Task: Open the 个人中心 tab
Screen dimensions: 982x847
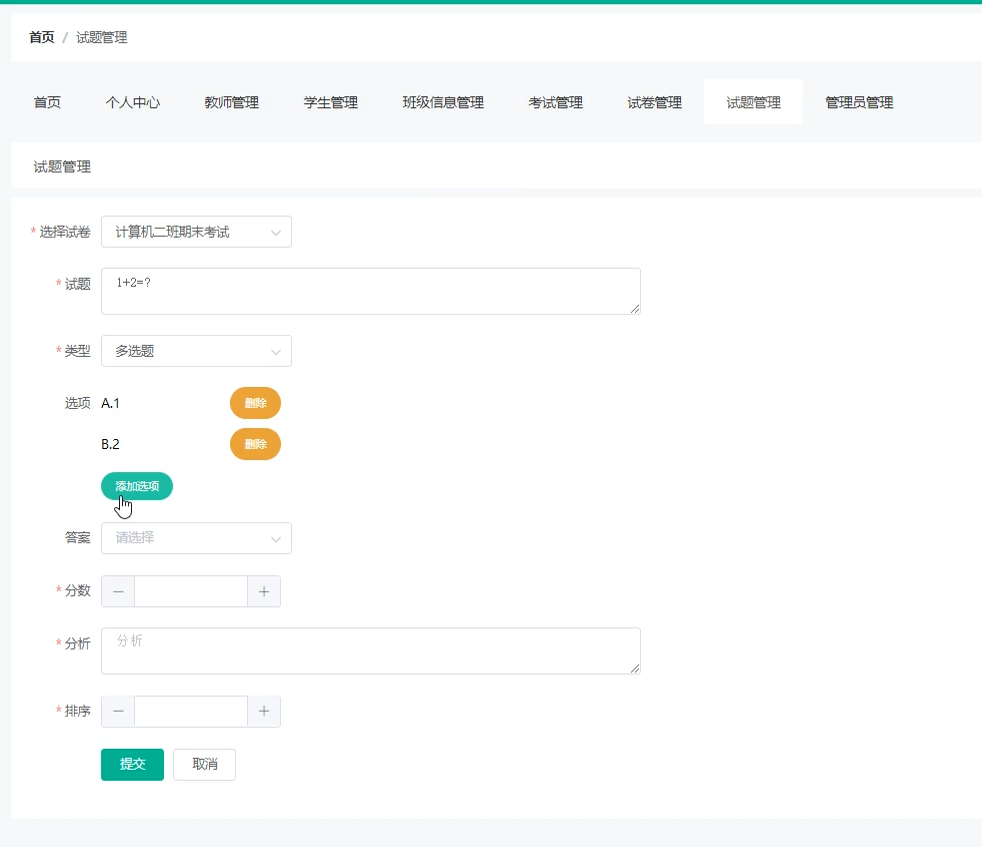Action: click(133, 102)
